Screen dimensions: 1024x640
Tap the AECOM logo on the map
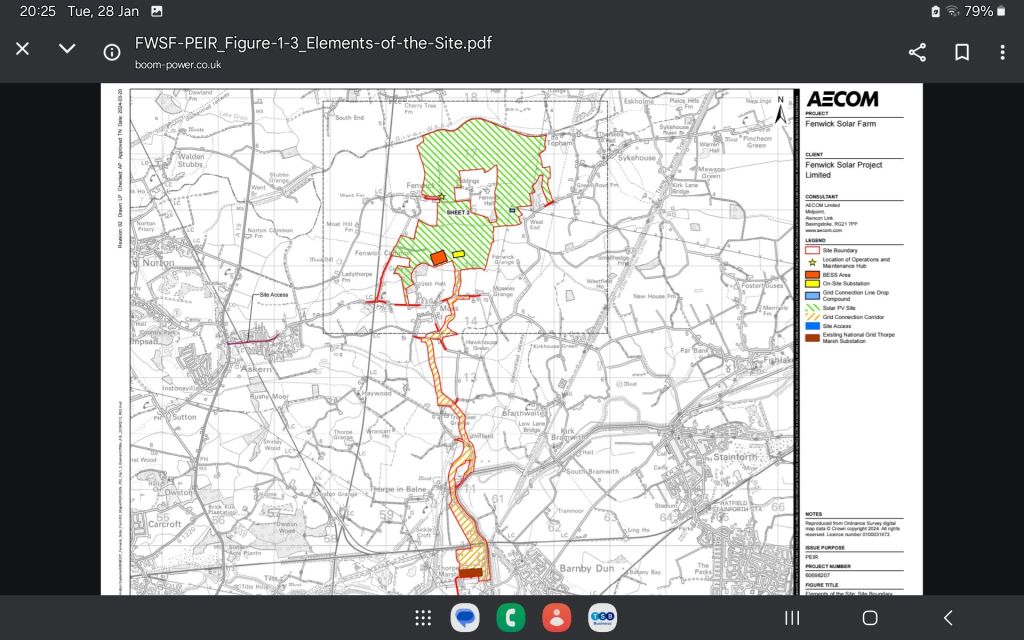842,99
